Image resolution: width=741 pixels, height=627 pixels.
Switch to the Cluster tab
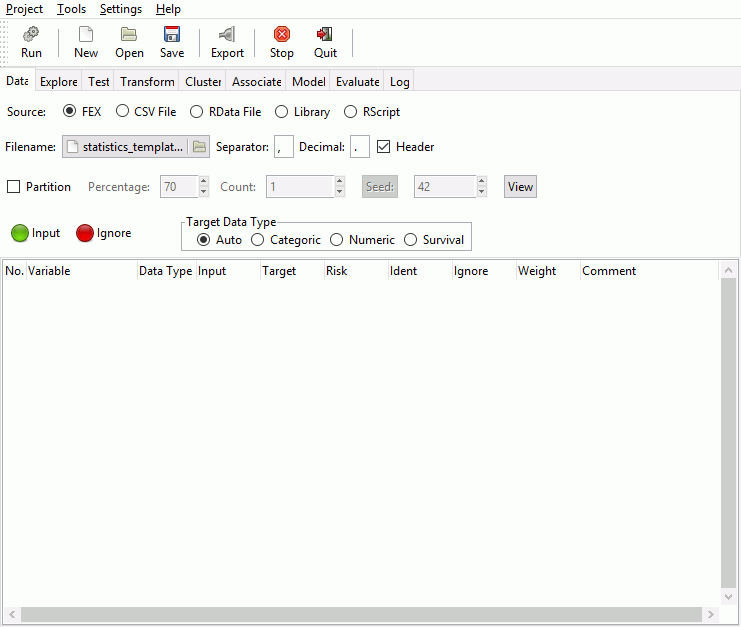203,81
